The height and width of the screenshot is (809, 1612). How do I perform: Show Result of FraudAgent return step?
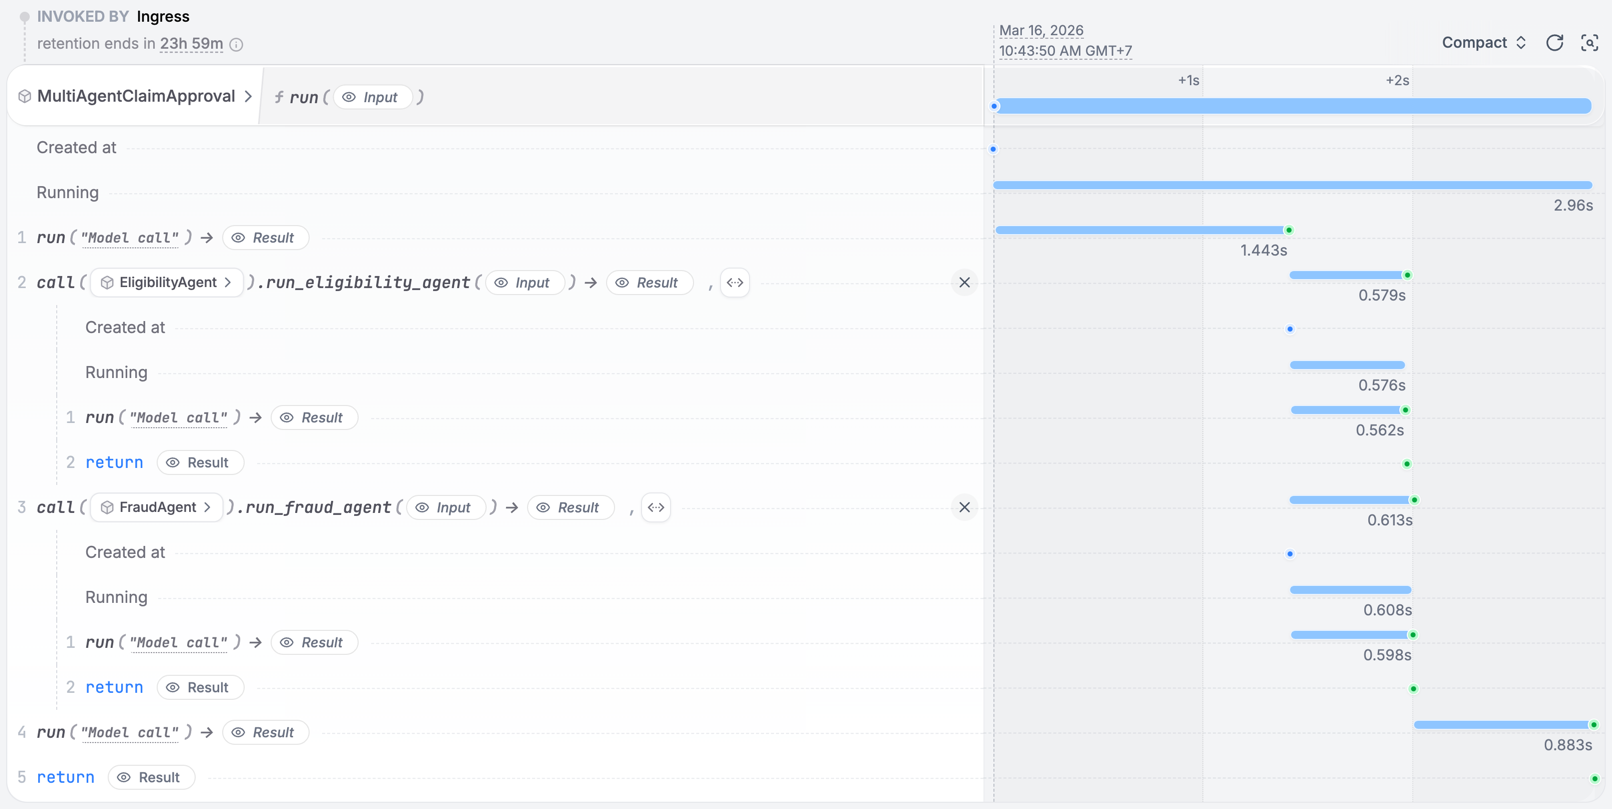click(x=199, y=688)
